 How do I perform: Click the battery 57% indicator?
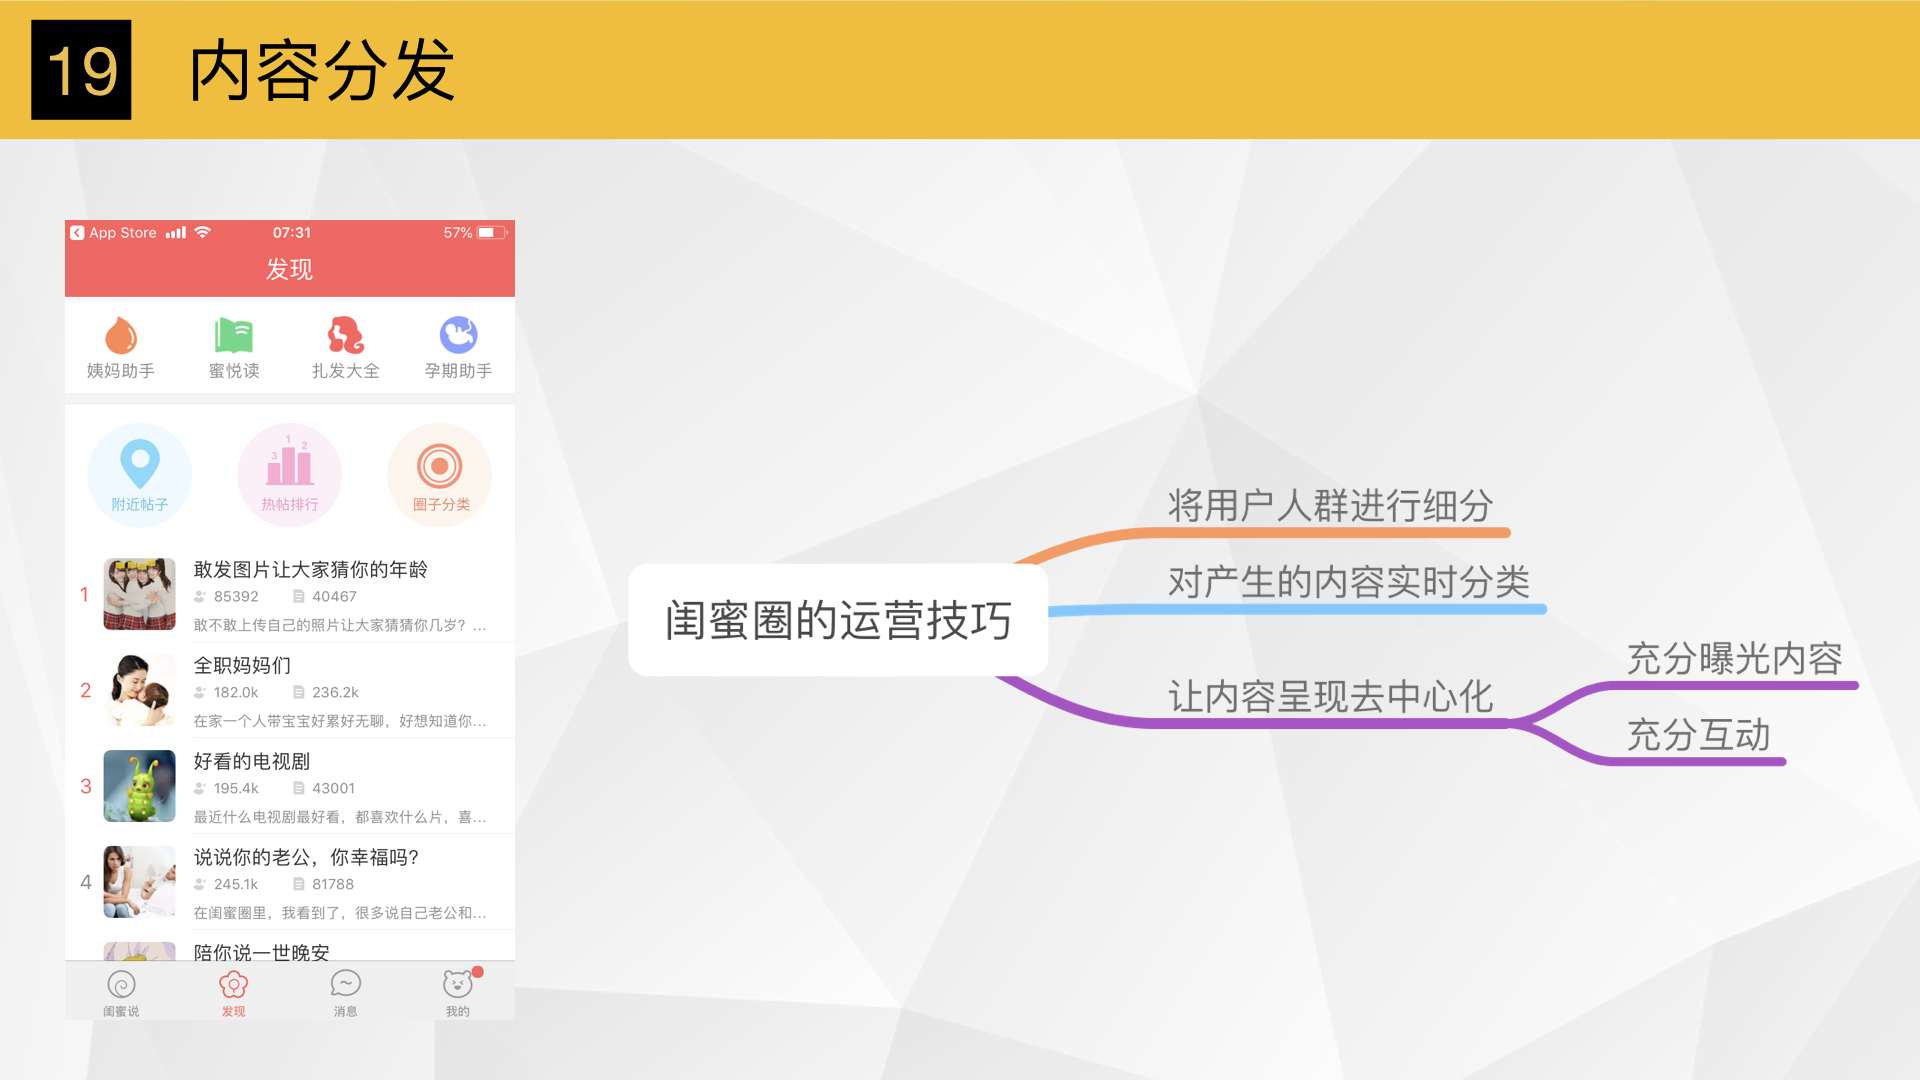[475, 233]
